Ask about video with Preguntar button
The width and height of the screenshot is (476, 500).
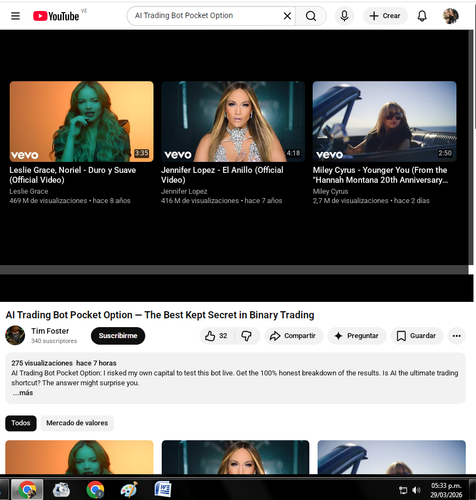[357, 336]
